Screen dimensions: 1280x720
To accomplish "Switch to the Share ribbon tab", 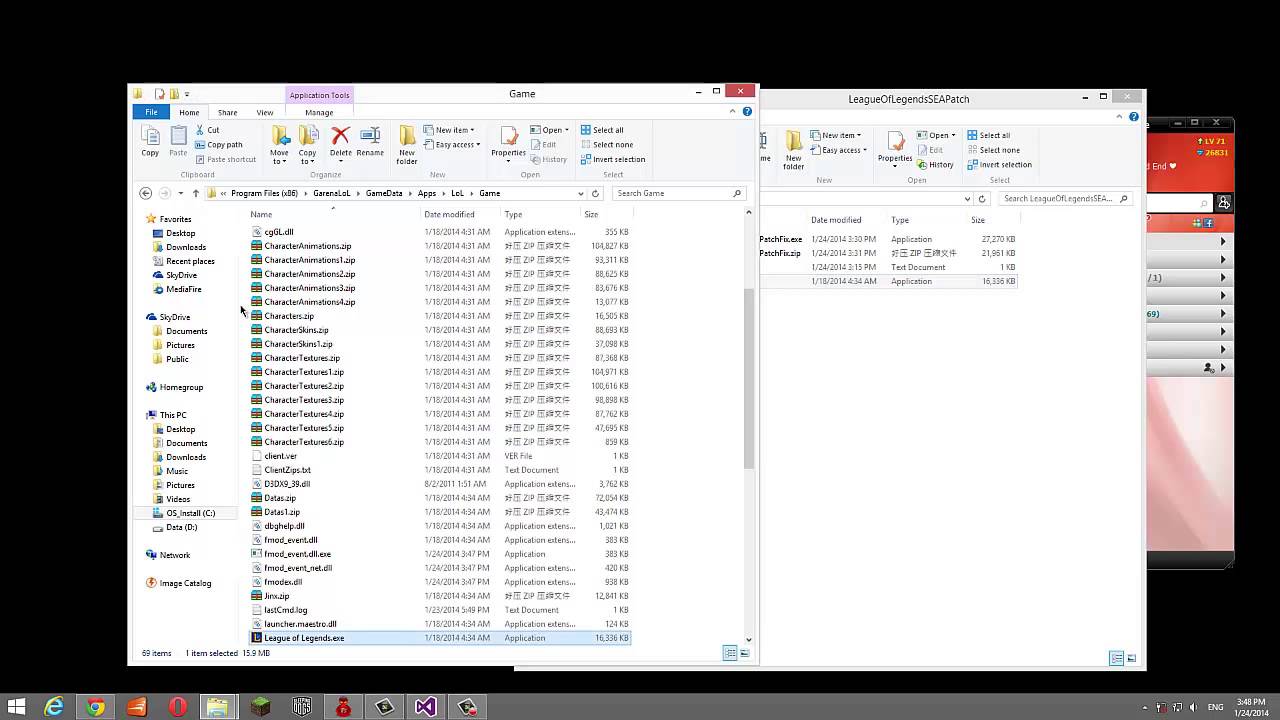I will point(227,112).
